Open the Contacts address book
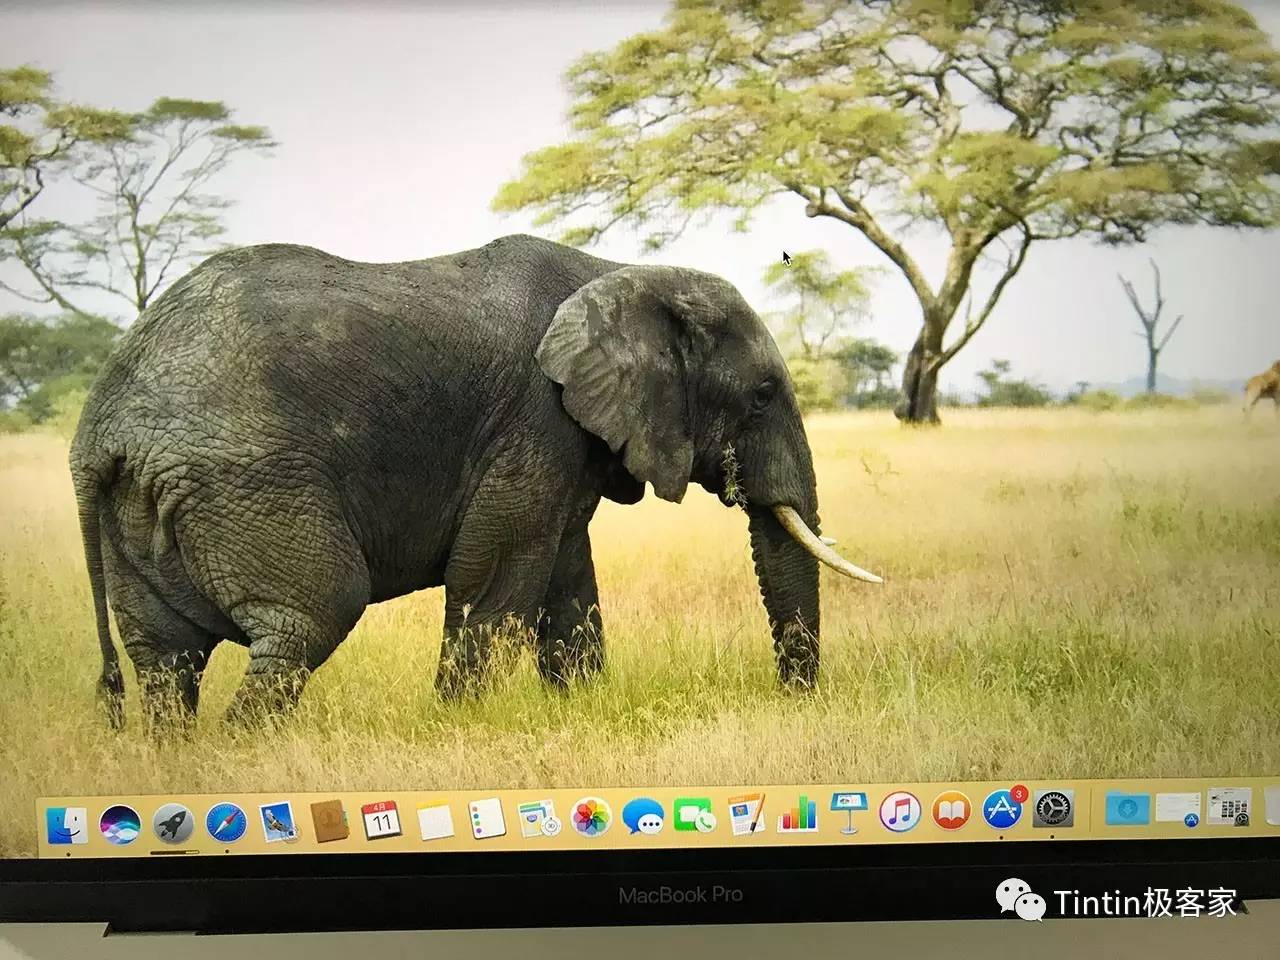The width and height of the screenshot is (1280, 960). pos(329,821)
